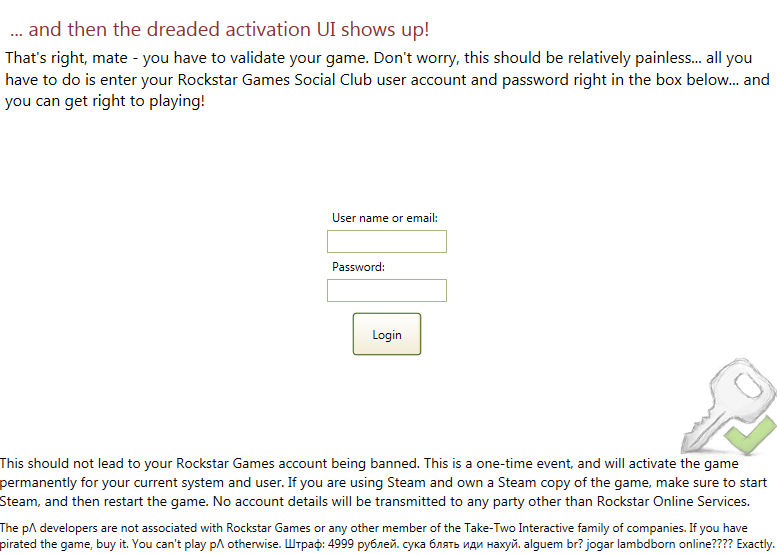Image resolution: width=777 pixels, height=554 pixels.
Task: Click 'you can get right to playing!' line
Action: pos(105,101)
